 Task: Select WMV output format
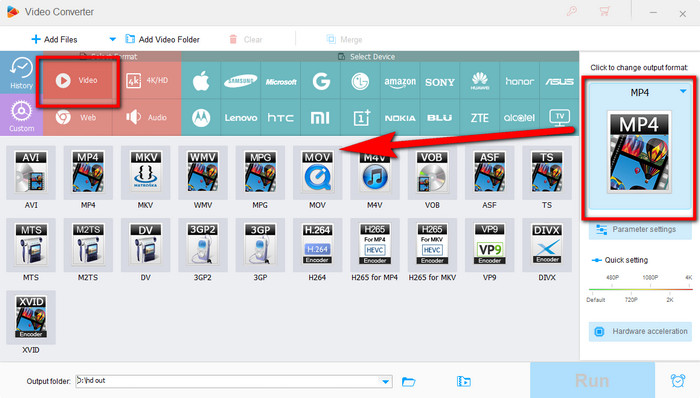tap(203, 172)
